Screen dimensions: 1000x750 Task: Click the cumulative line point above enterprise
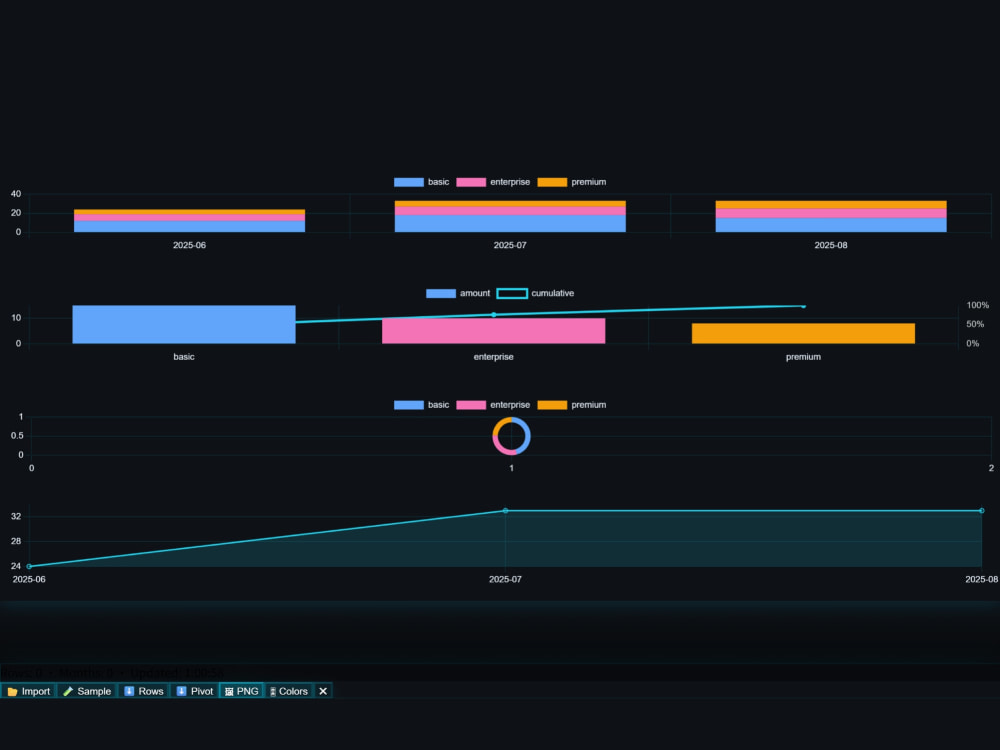(494, 315)
